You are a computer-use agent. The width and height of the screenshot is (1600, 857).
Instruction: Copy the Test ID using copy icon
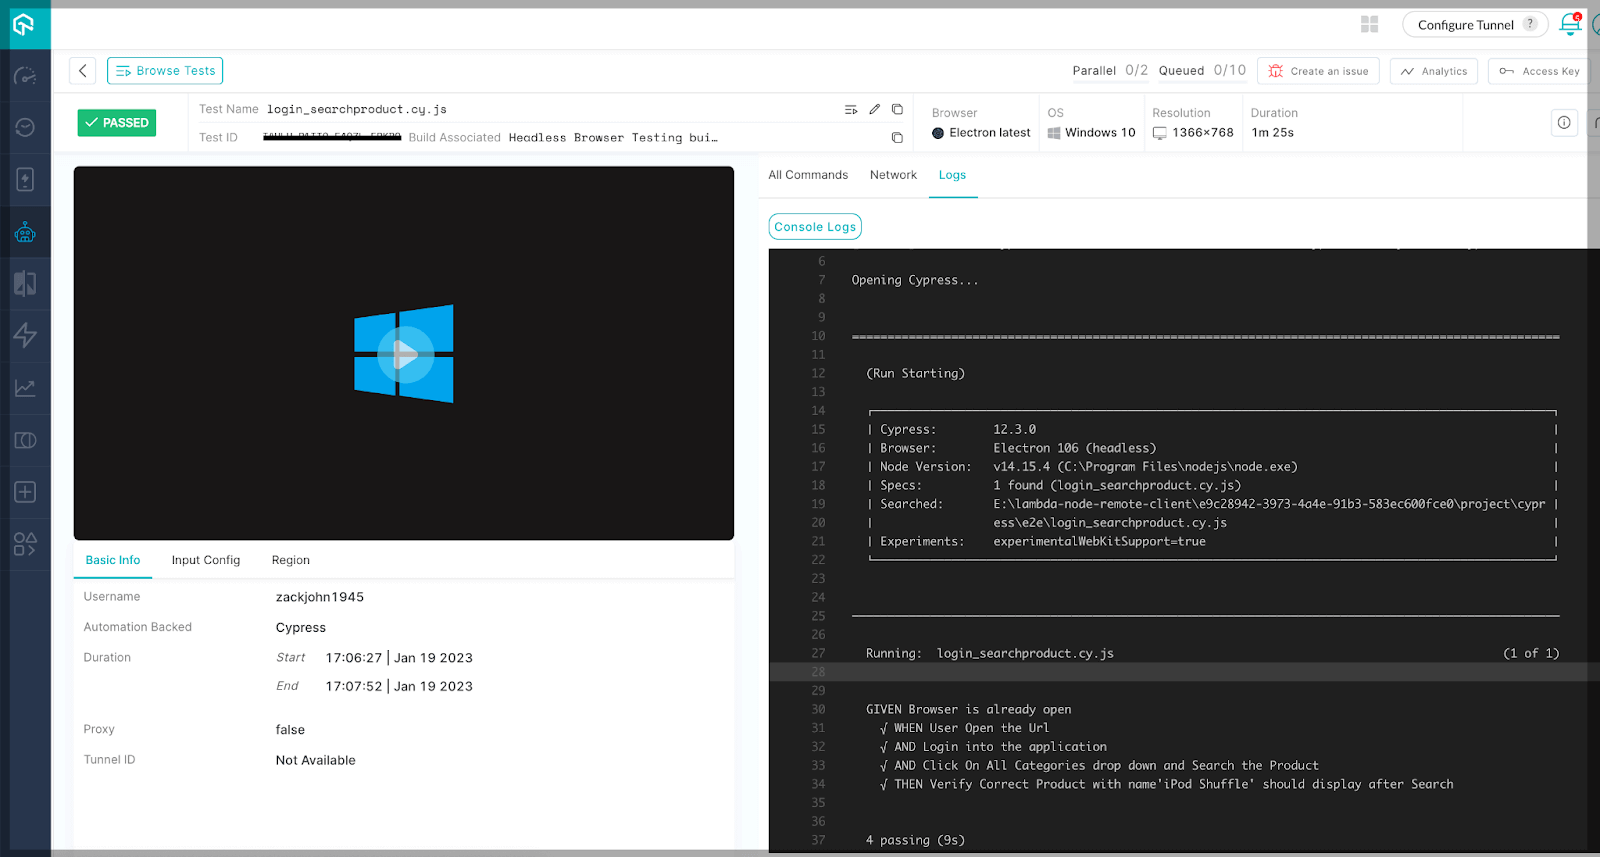(897, 138)
